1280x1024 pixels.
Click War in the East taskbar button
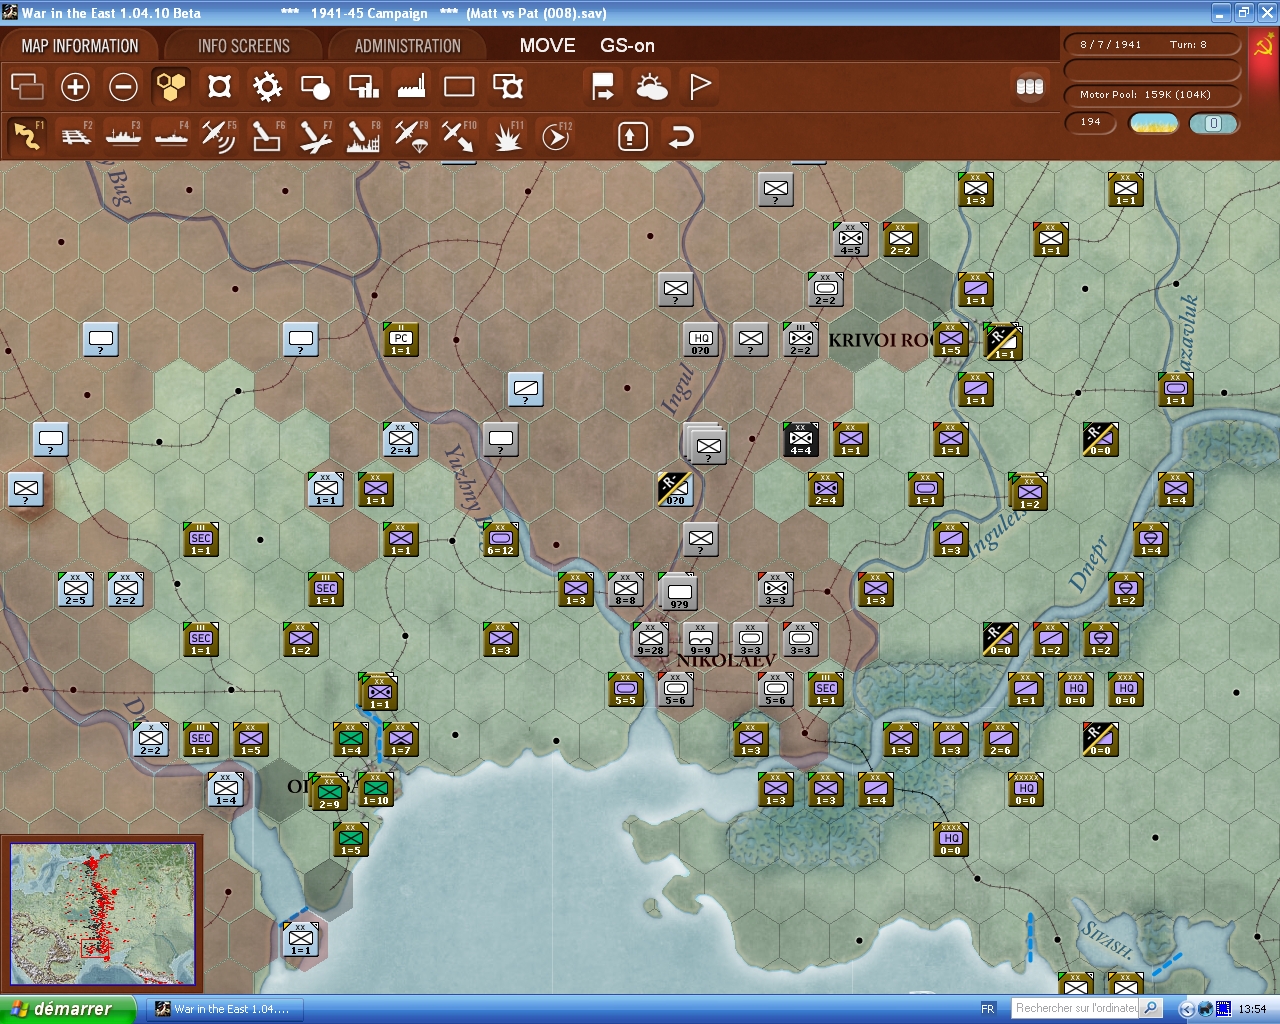click(x=227, y=1009)
